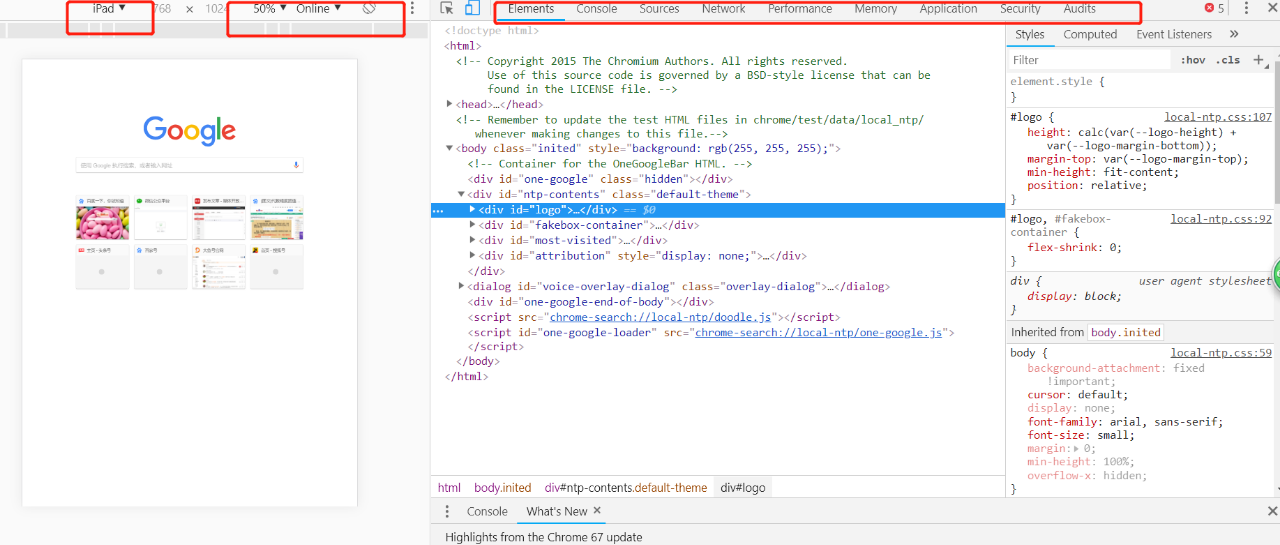The height and width of the screenshot is (545, 1280).
Task: Open DevTools customize three-dot menu
Action: (1246, 8)
